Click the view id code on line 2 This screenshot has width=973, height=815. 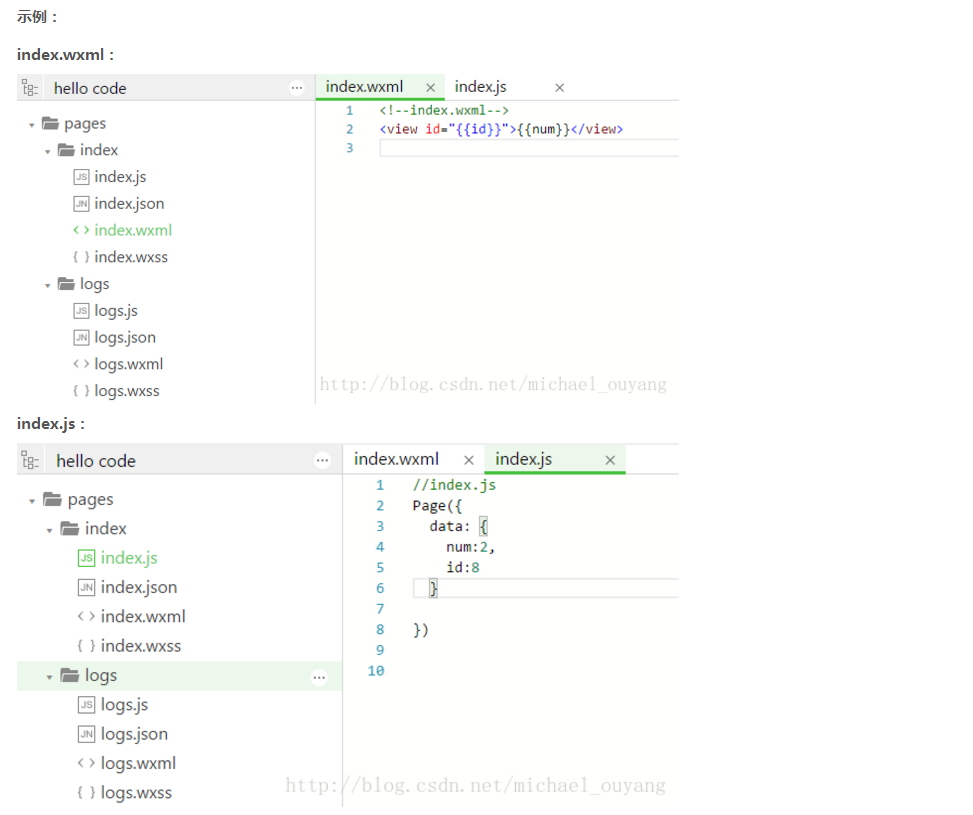pos(501,129)
